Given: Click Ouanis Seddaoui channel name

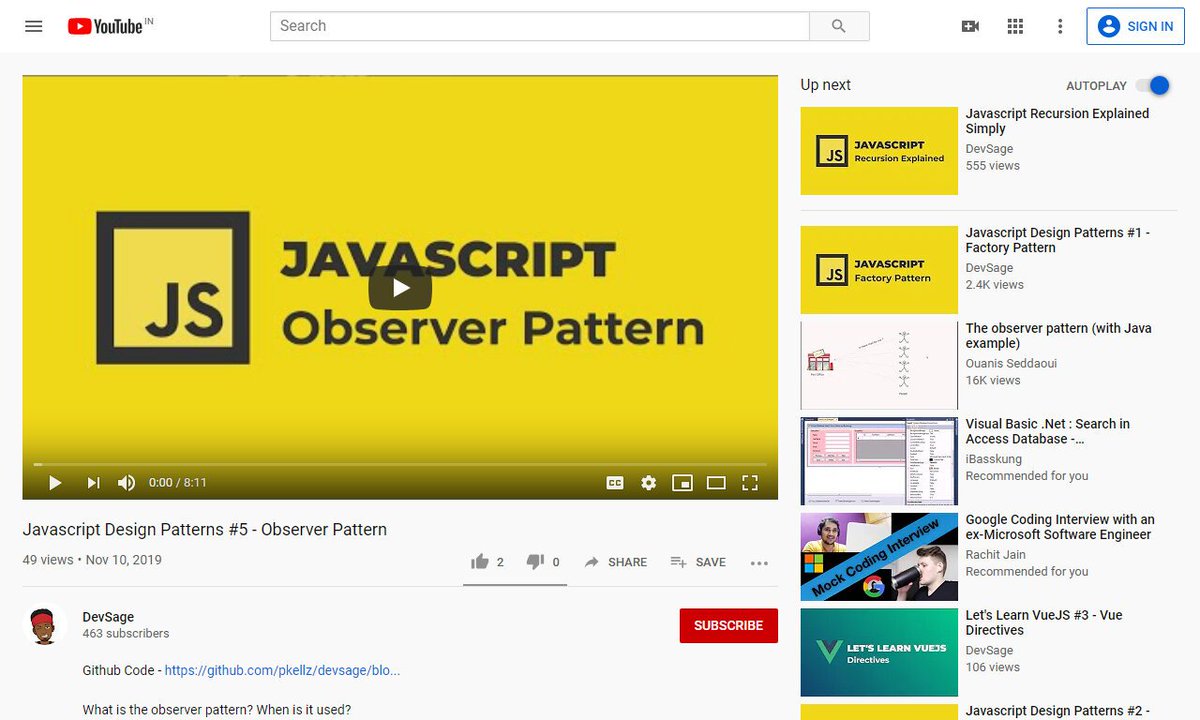Looking at the screenshot, I should pyautogui.click(x=1011, y=364).
